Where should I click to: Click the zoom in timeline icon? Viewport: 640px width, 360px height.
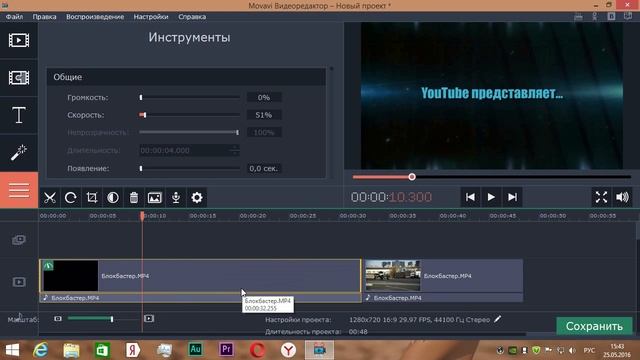[149, 318]
